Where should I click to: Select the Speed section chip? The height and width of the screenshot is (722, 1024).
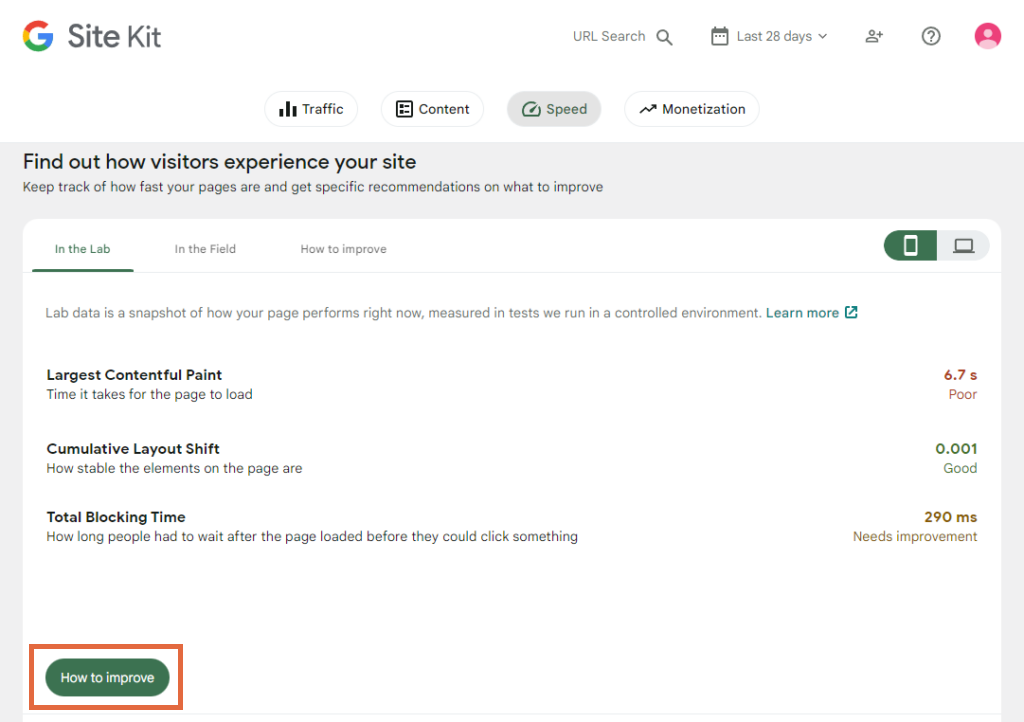(554, 109)
